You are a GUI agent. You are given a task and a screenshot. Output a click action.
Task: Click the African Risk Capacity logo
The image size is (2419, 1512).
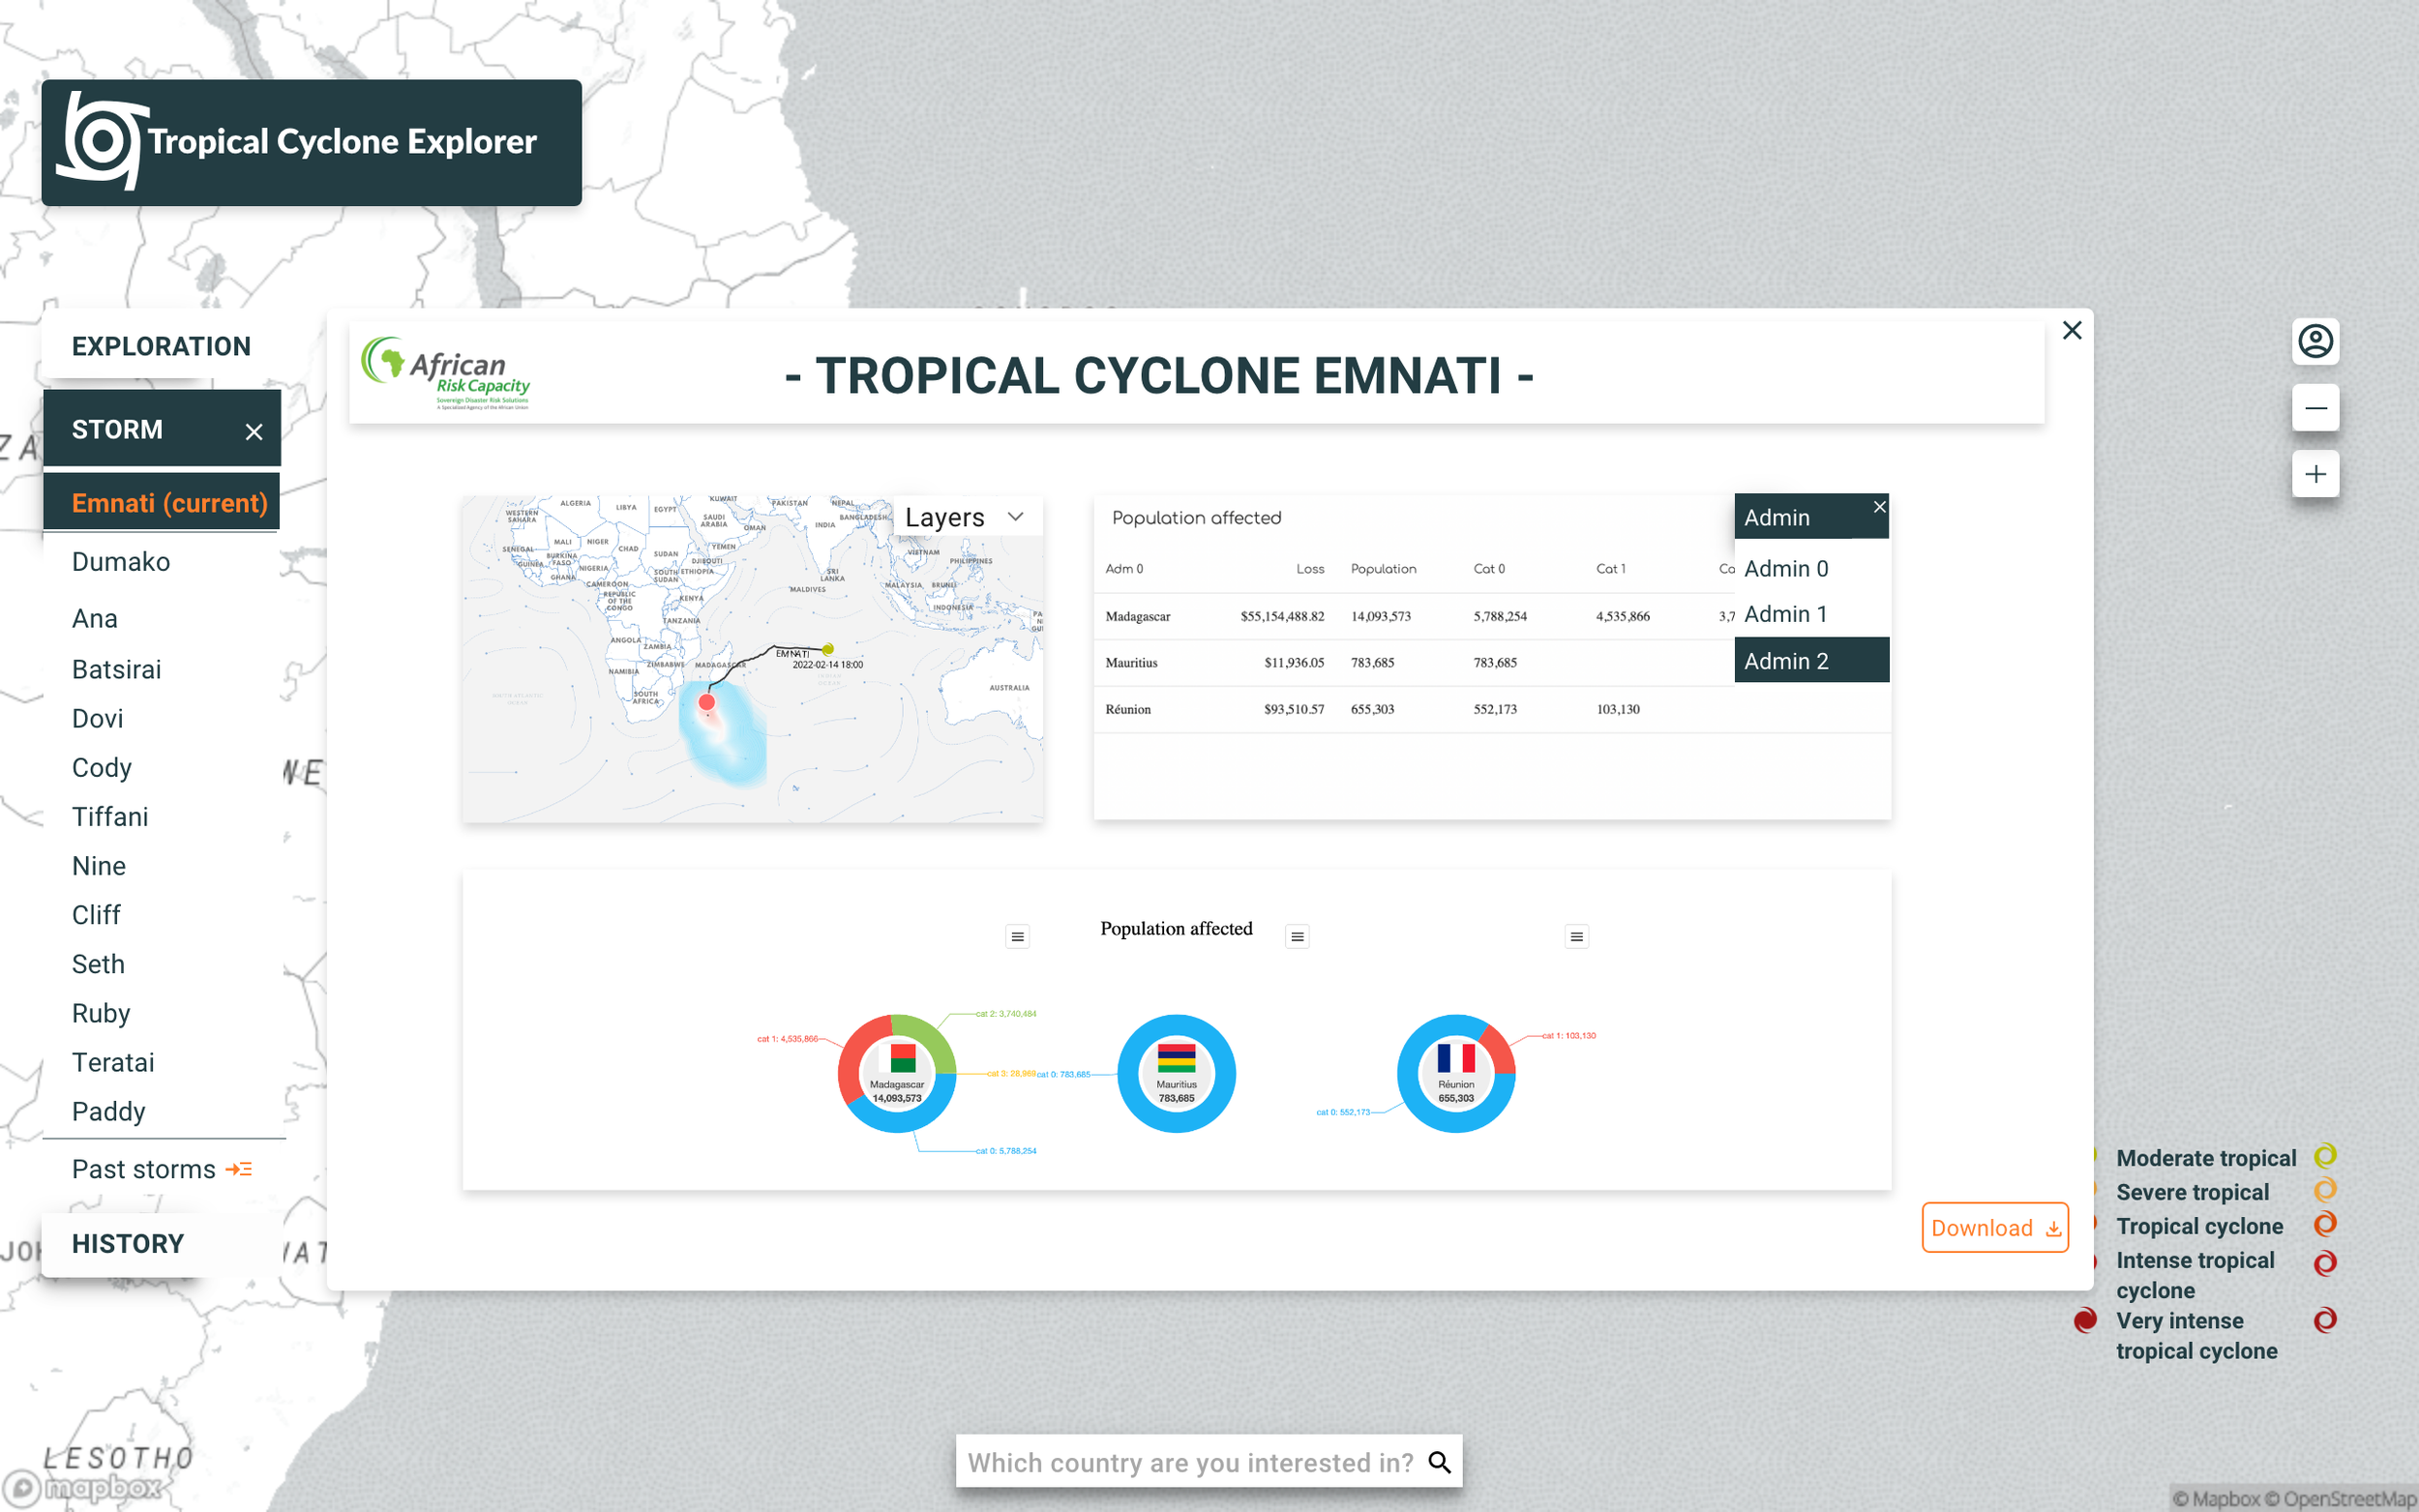click(445, 372)
